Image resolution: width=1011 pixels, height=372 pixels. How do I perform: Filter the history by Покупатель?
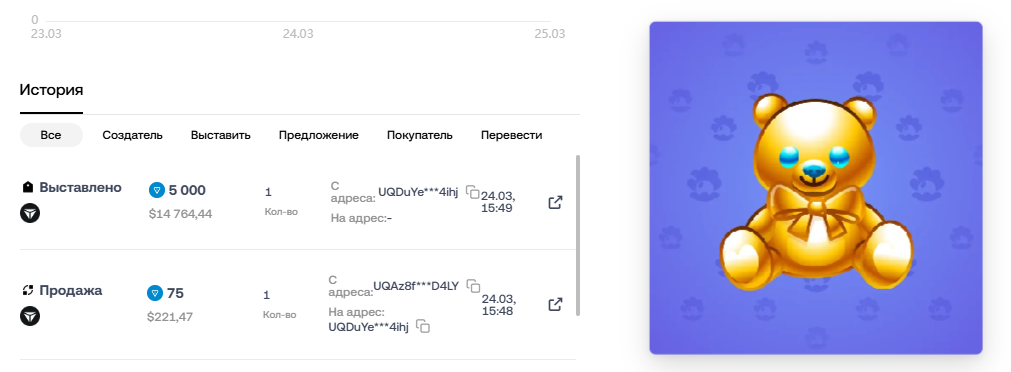[x=420, y=135]
